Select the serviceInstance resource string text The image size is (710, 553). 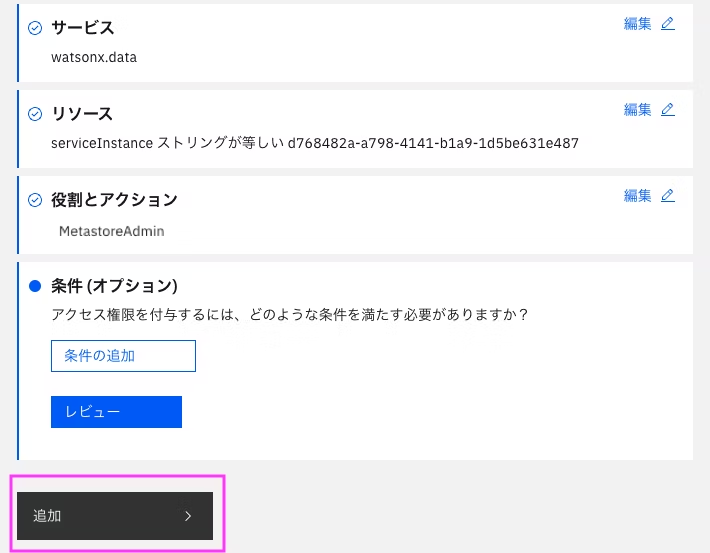[315, 143]
